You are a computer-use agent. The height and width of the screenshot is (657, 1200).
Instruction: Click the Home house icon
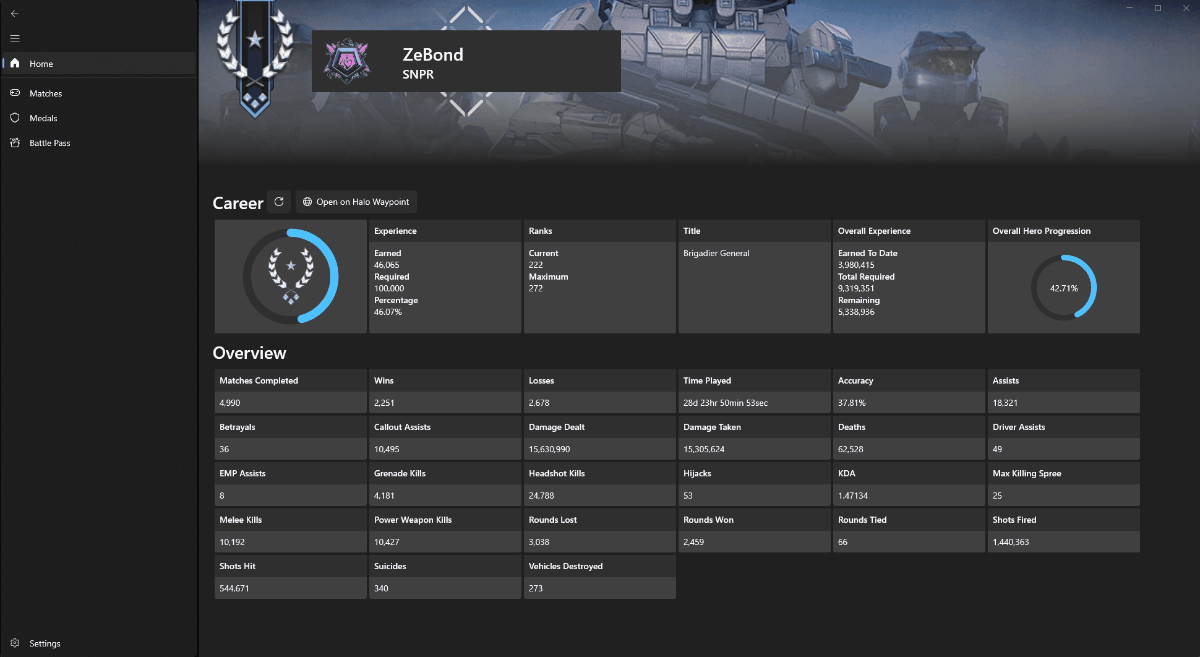14,64
